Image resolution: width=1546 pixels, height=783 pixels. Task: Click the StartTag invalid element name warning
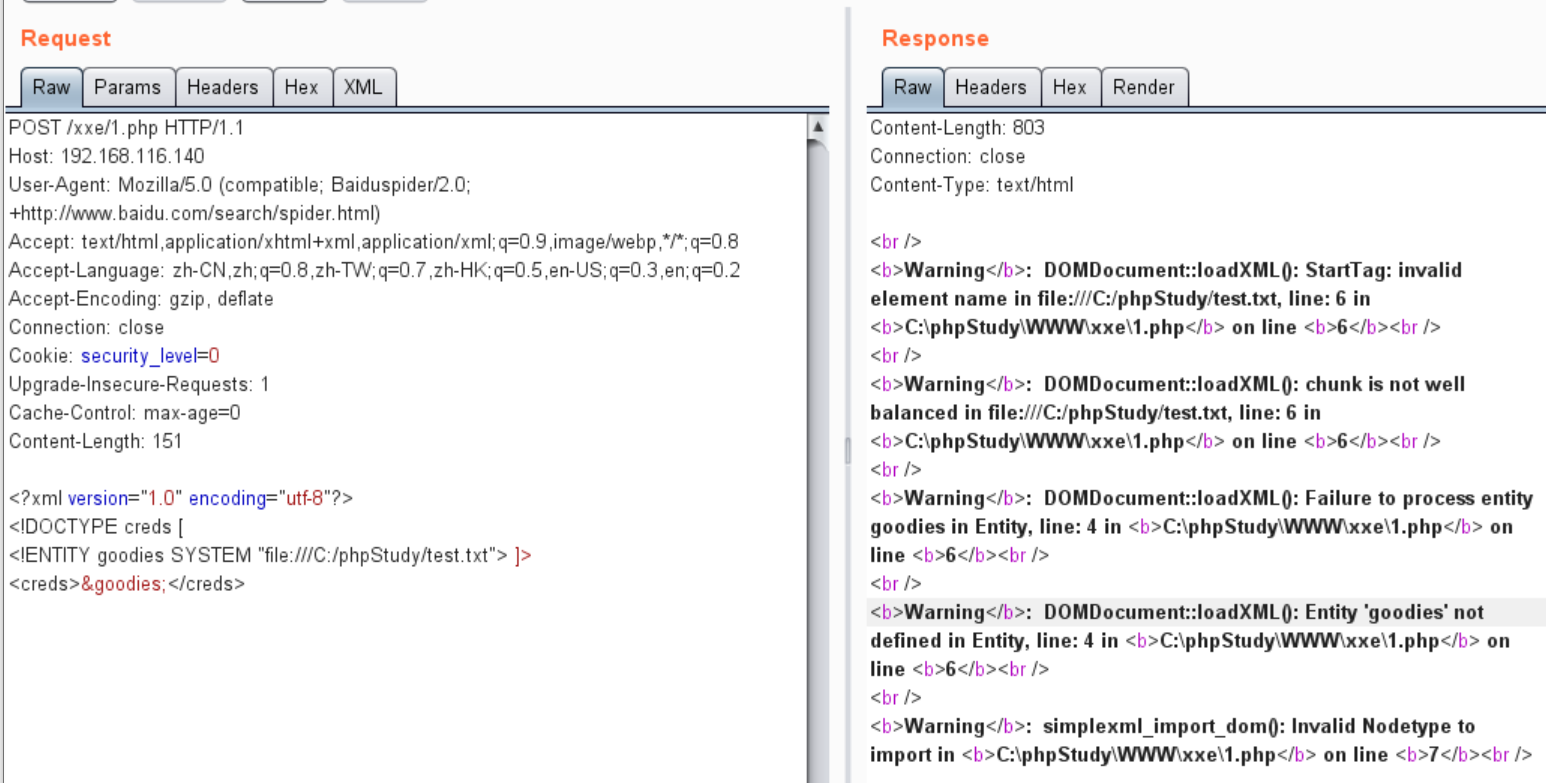pyautogui.click(x=1166, y=299)
